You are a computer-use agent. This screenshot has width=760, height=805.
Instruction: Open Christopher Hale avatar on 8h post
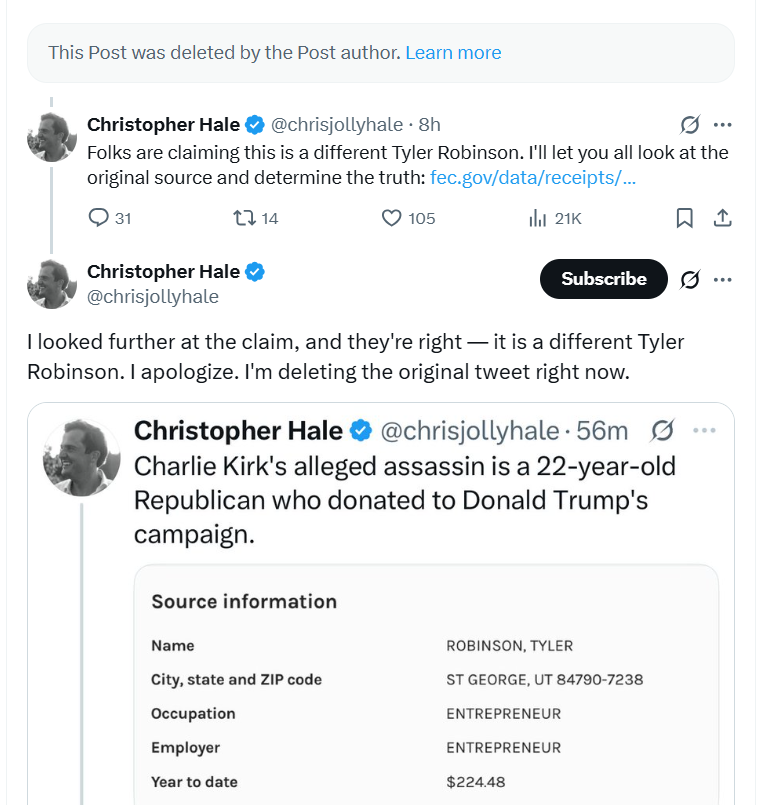[x=51, y=137]
